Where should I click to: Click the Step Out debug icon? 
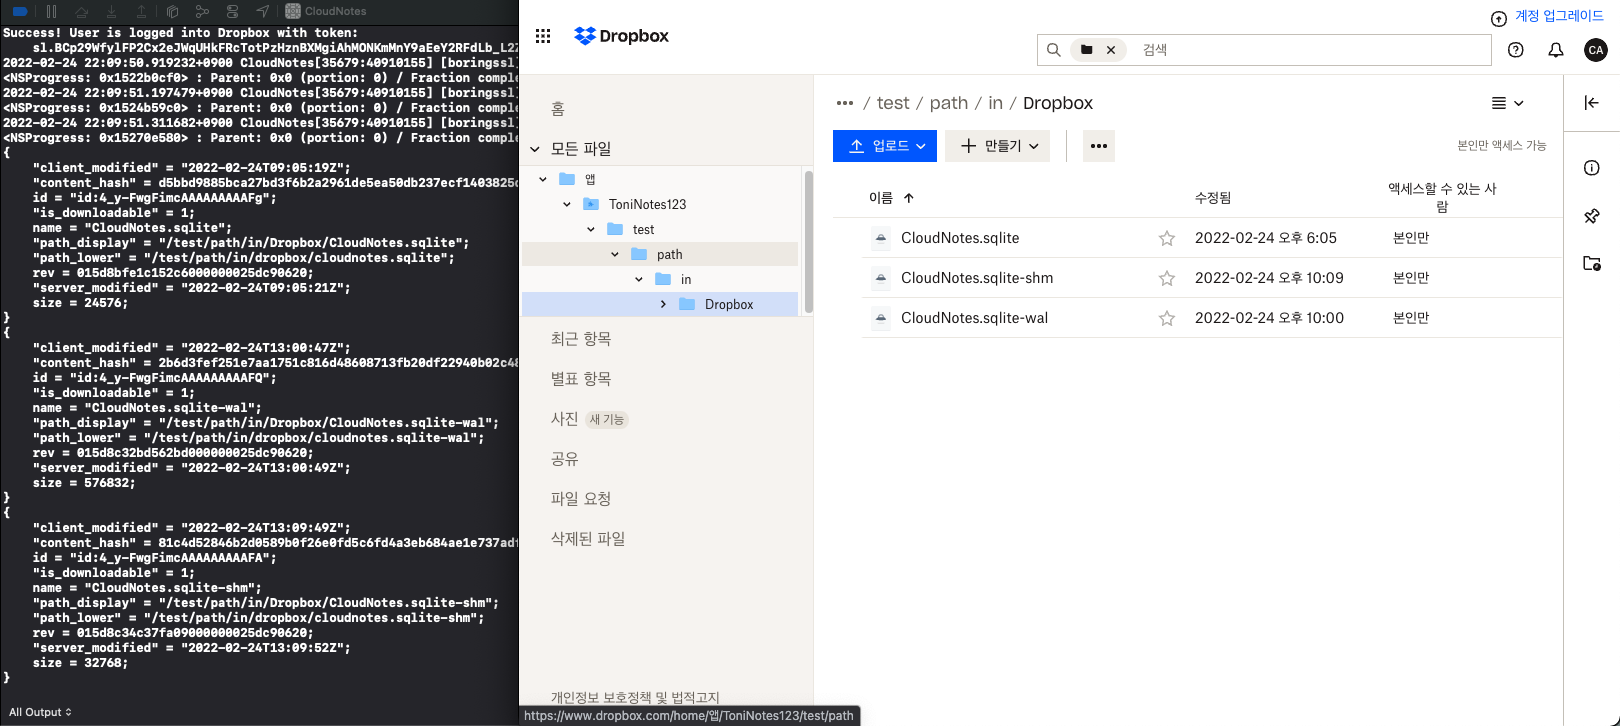tap(141, 11)
